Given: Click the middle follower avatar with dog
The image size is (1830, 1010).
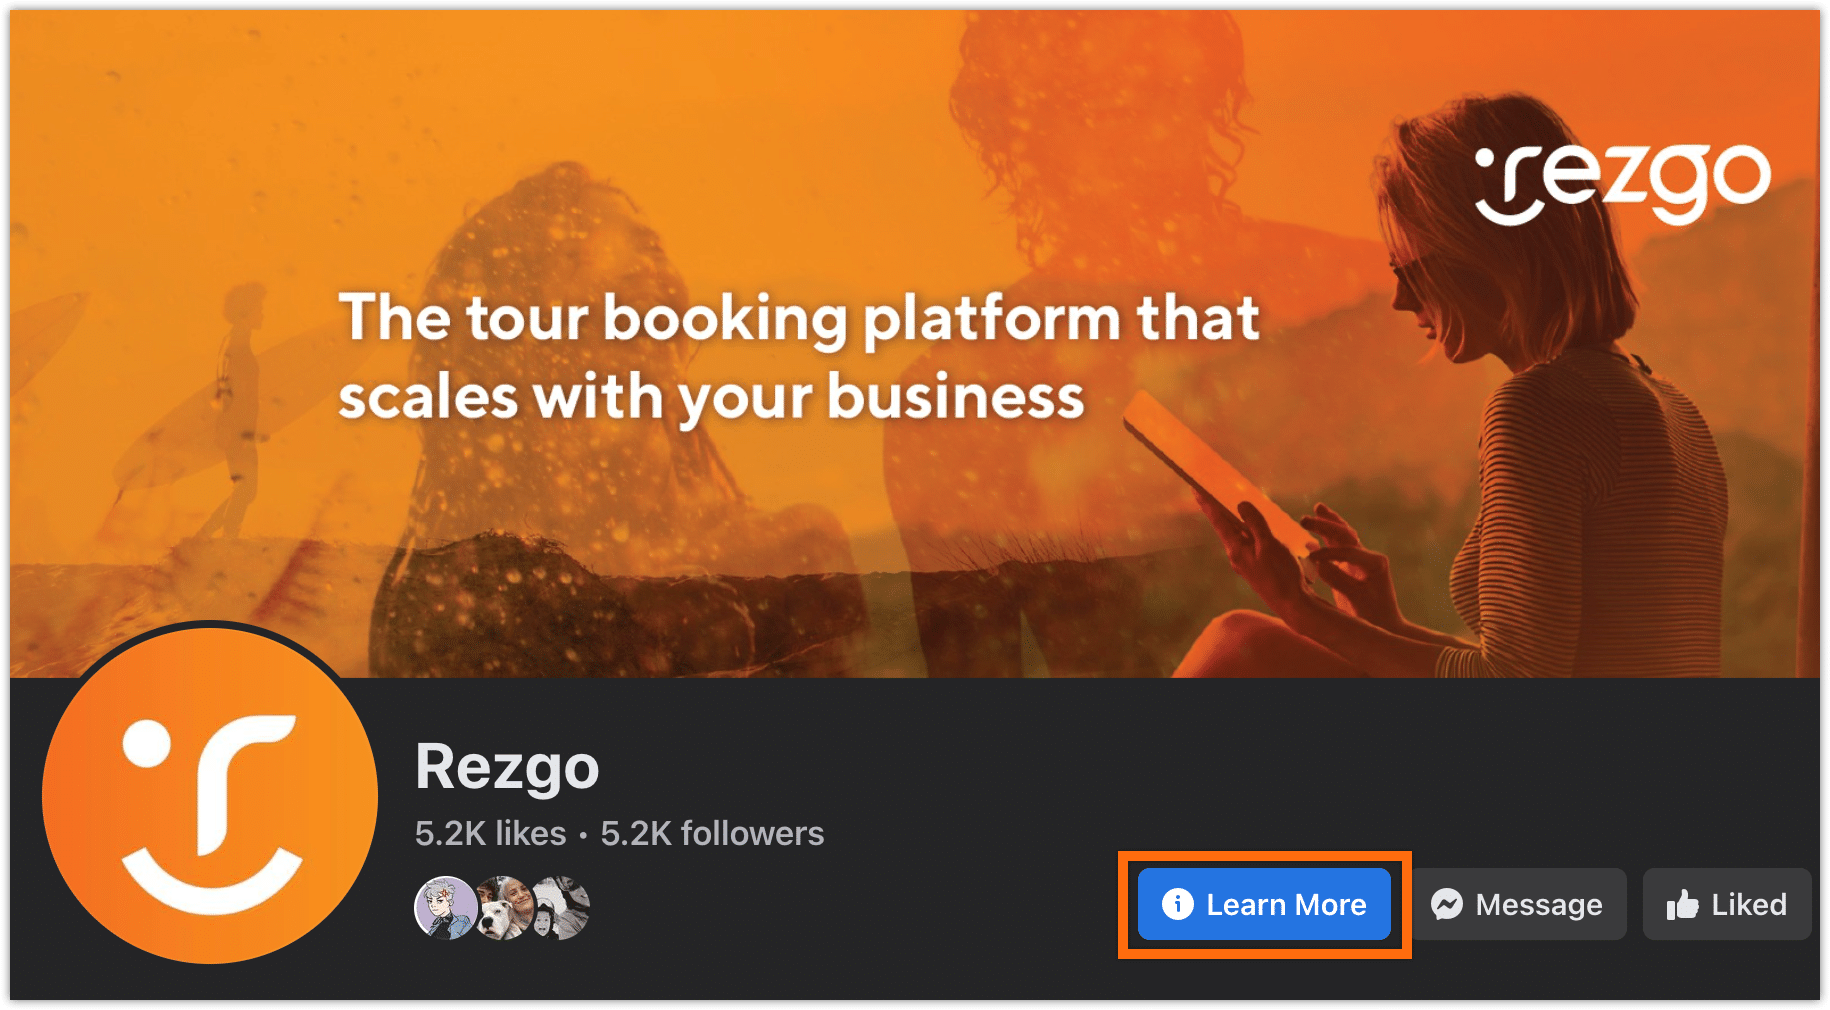Looking at the screenshot, I should [x=502, y=908].
